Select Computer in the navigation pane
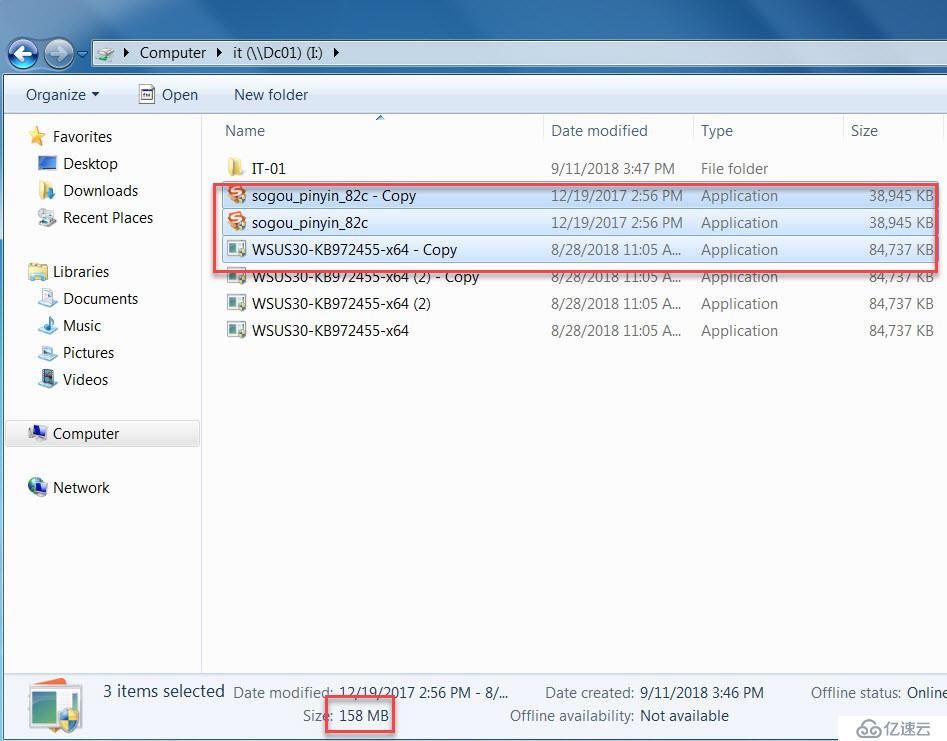947x741 pixels. pyautogui.click(x=86, y=434)
